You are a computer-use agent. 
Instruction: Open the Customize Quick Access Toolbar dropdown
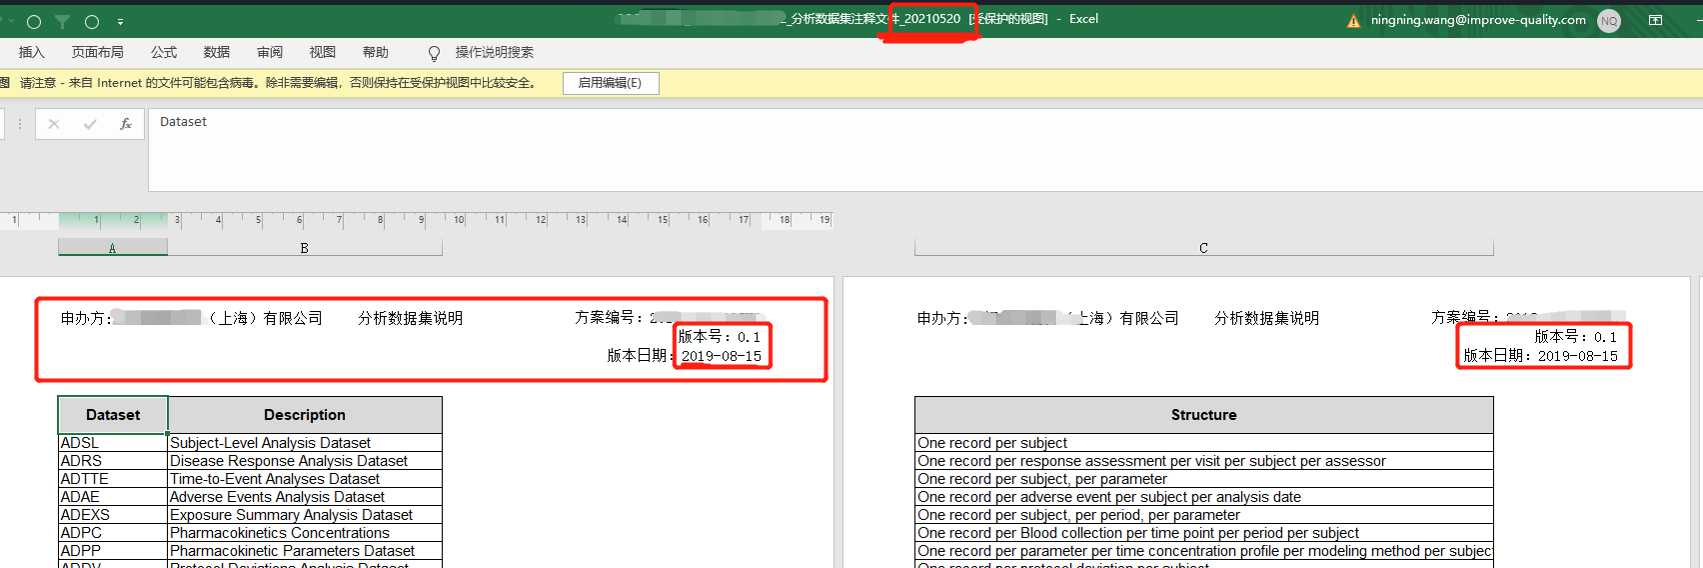[120, 21]
